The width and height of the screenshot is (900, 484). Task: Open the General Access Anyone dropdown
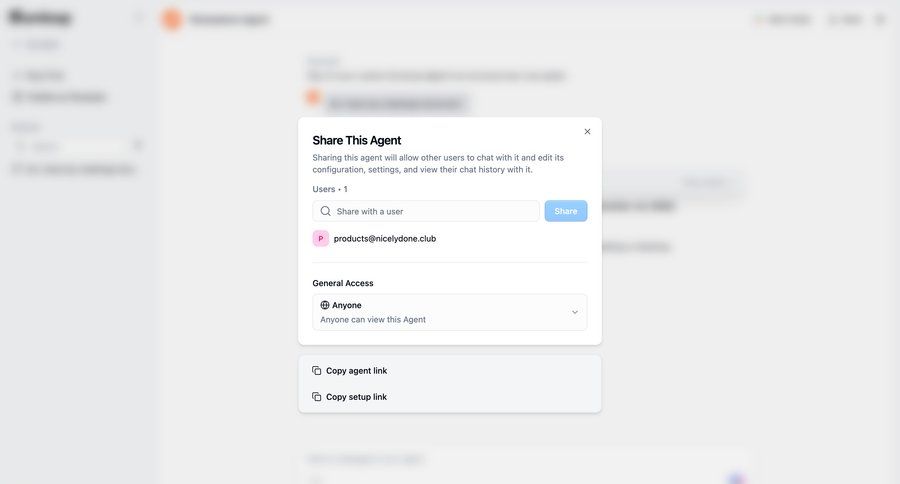click(x=449, y=312)
